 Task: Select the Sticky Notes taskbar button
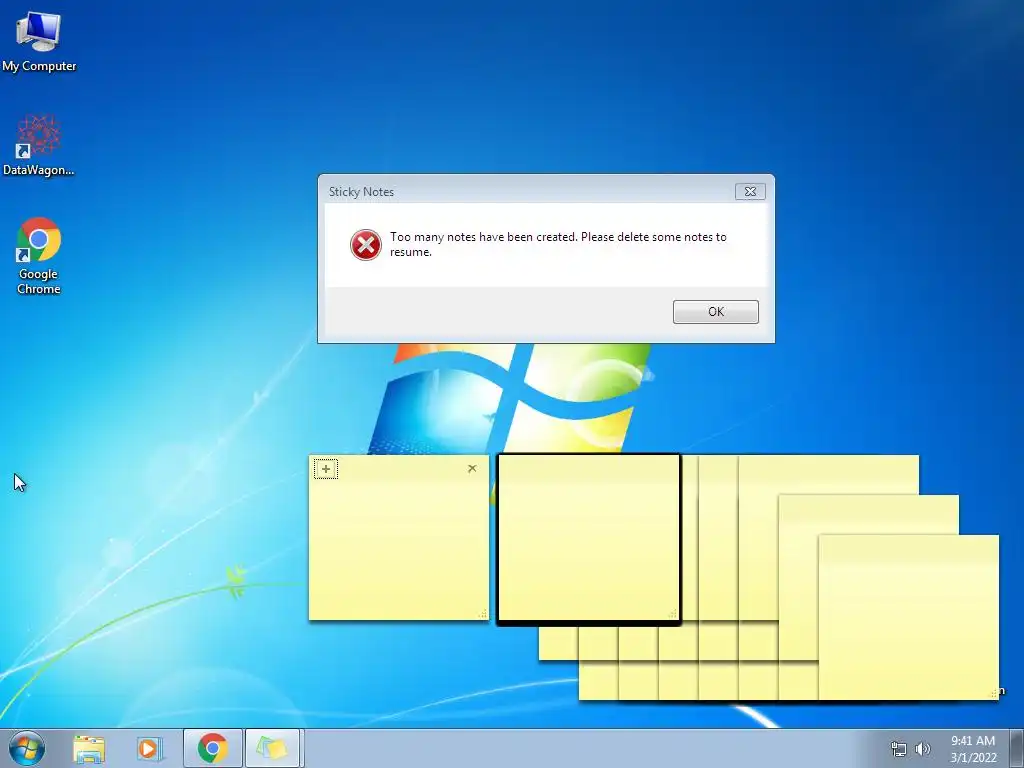(272, 748)
